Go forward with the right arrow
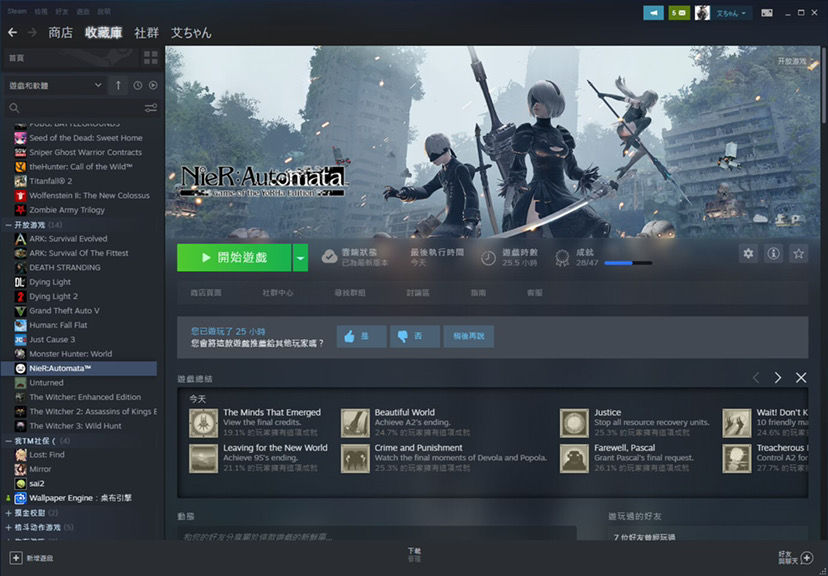 click(x=32, y=33)
